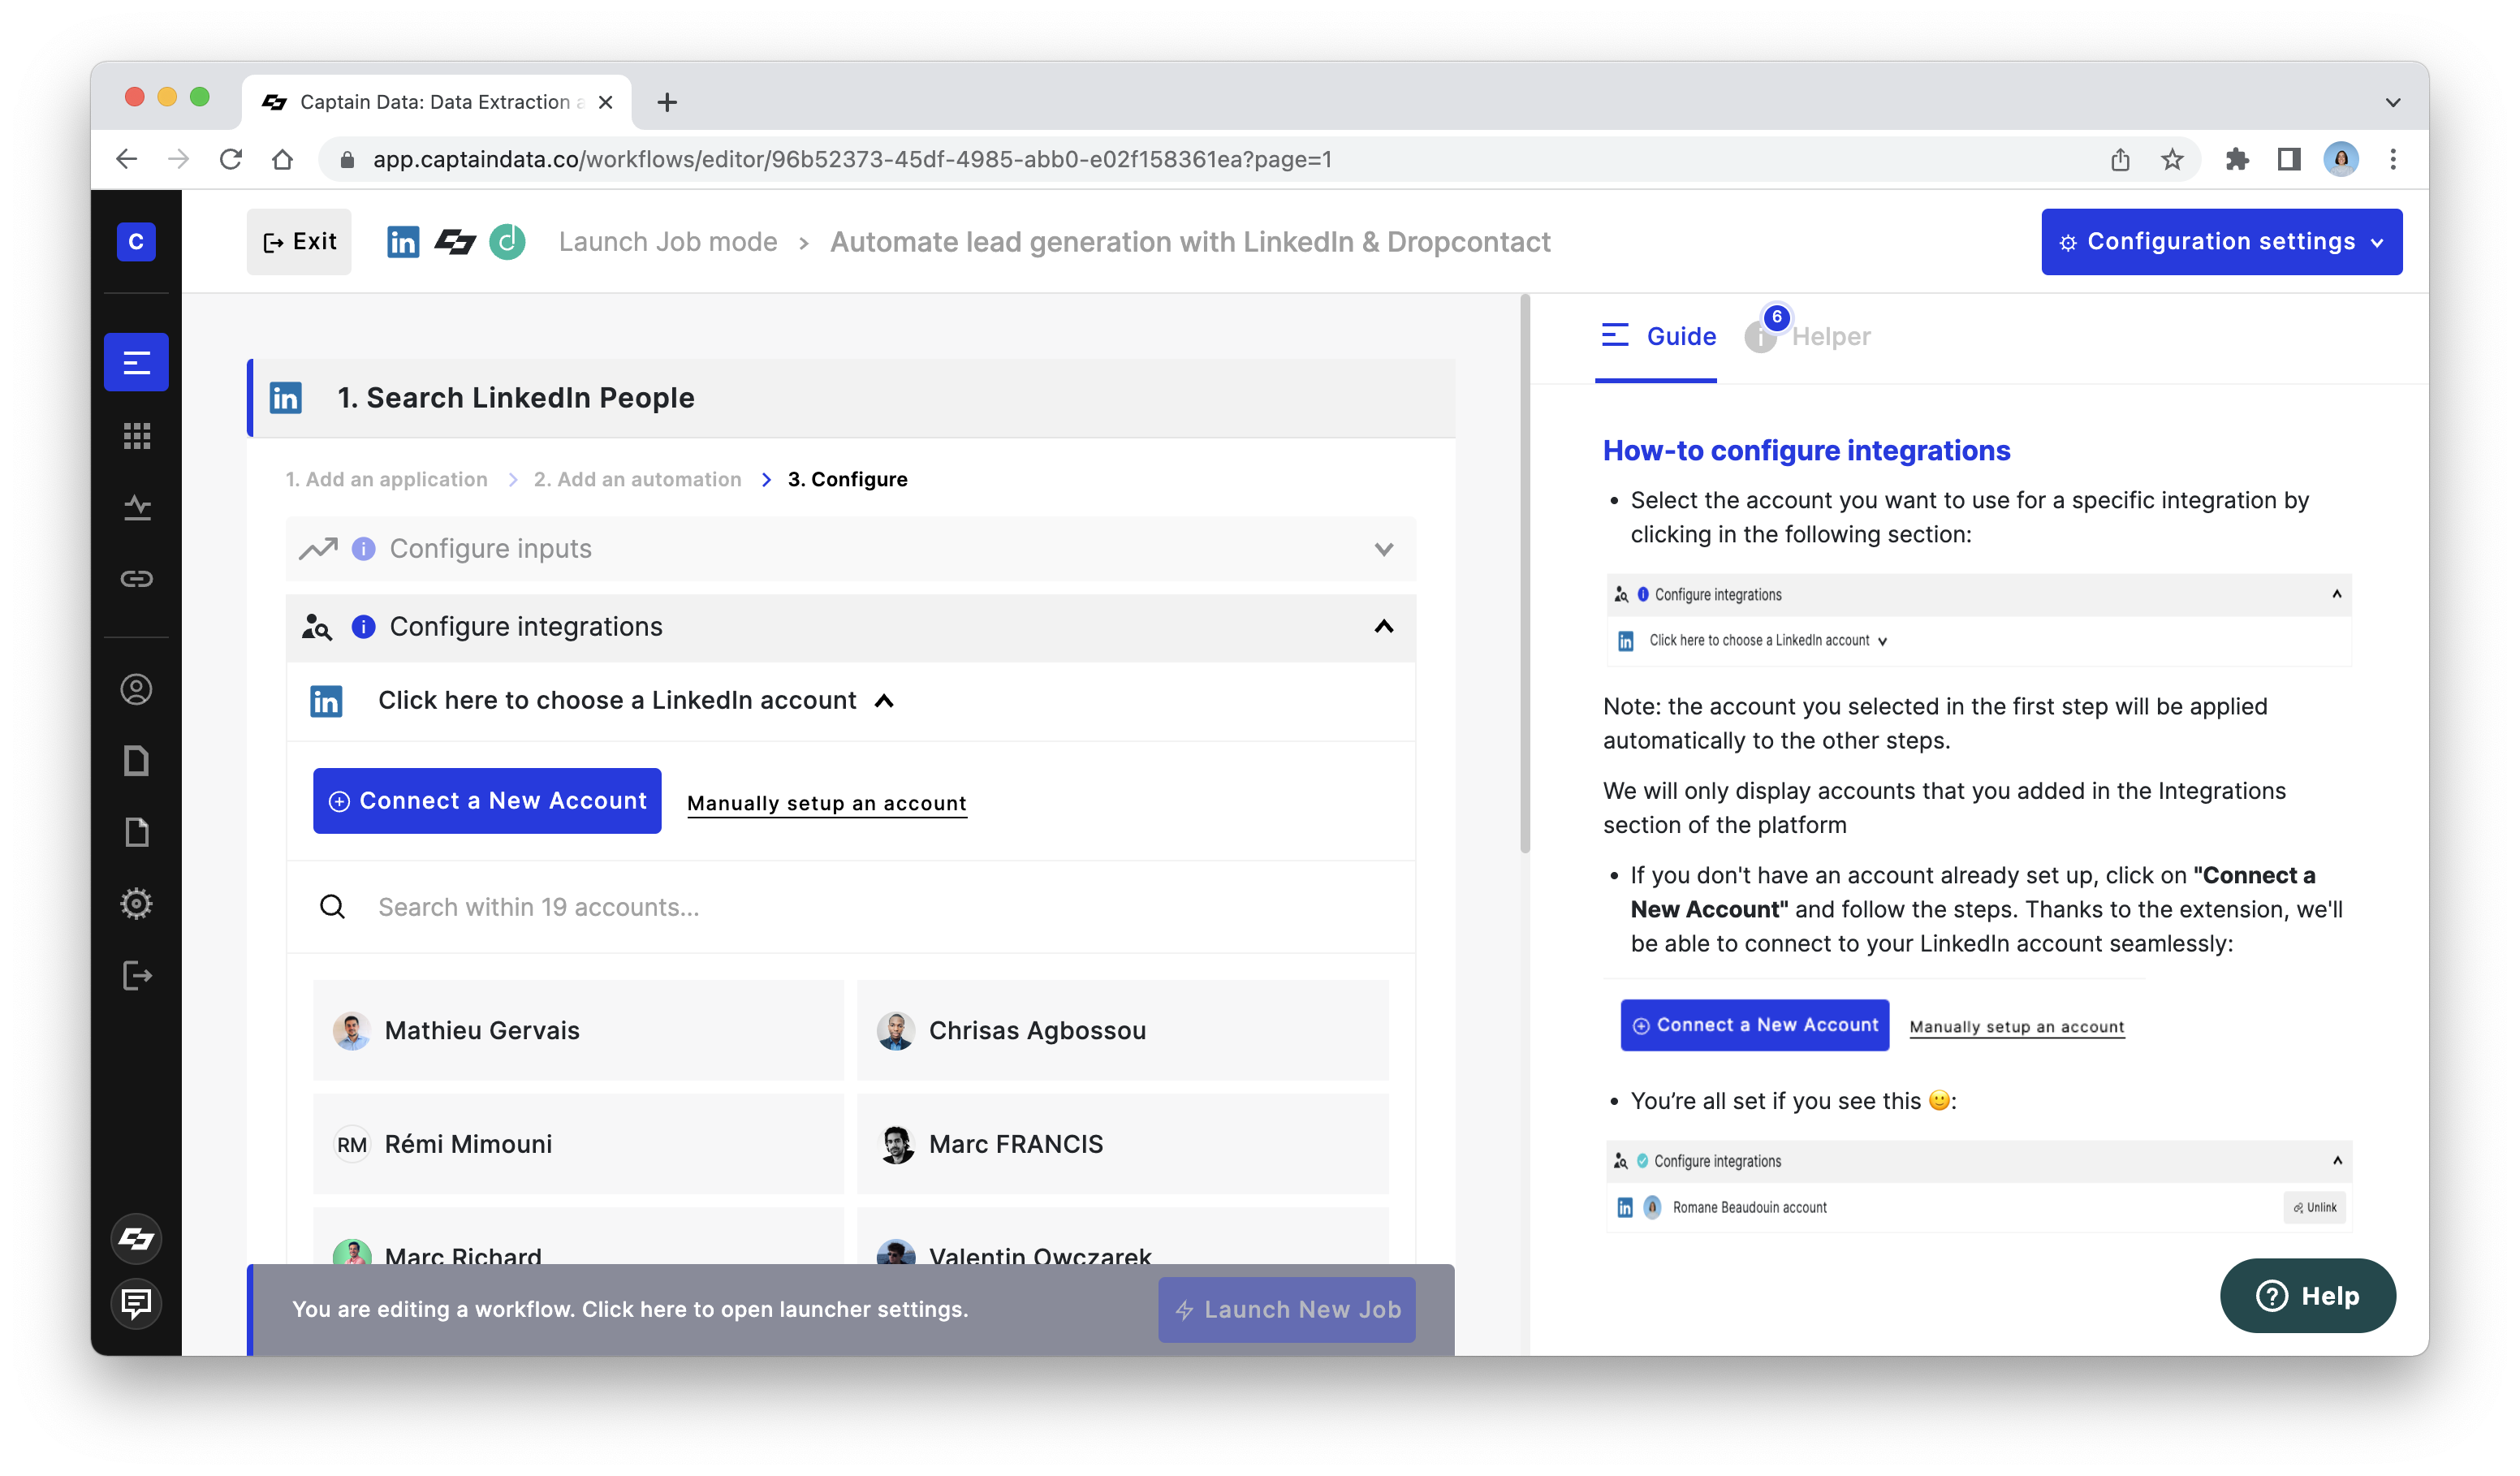Click How-to configure integrations heading
Screen dimensions: 2520x1476
(1806, 451)
